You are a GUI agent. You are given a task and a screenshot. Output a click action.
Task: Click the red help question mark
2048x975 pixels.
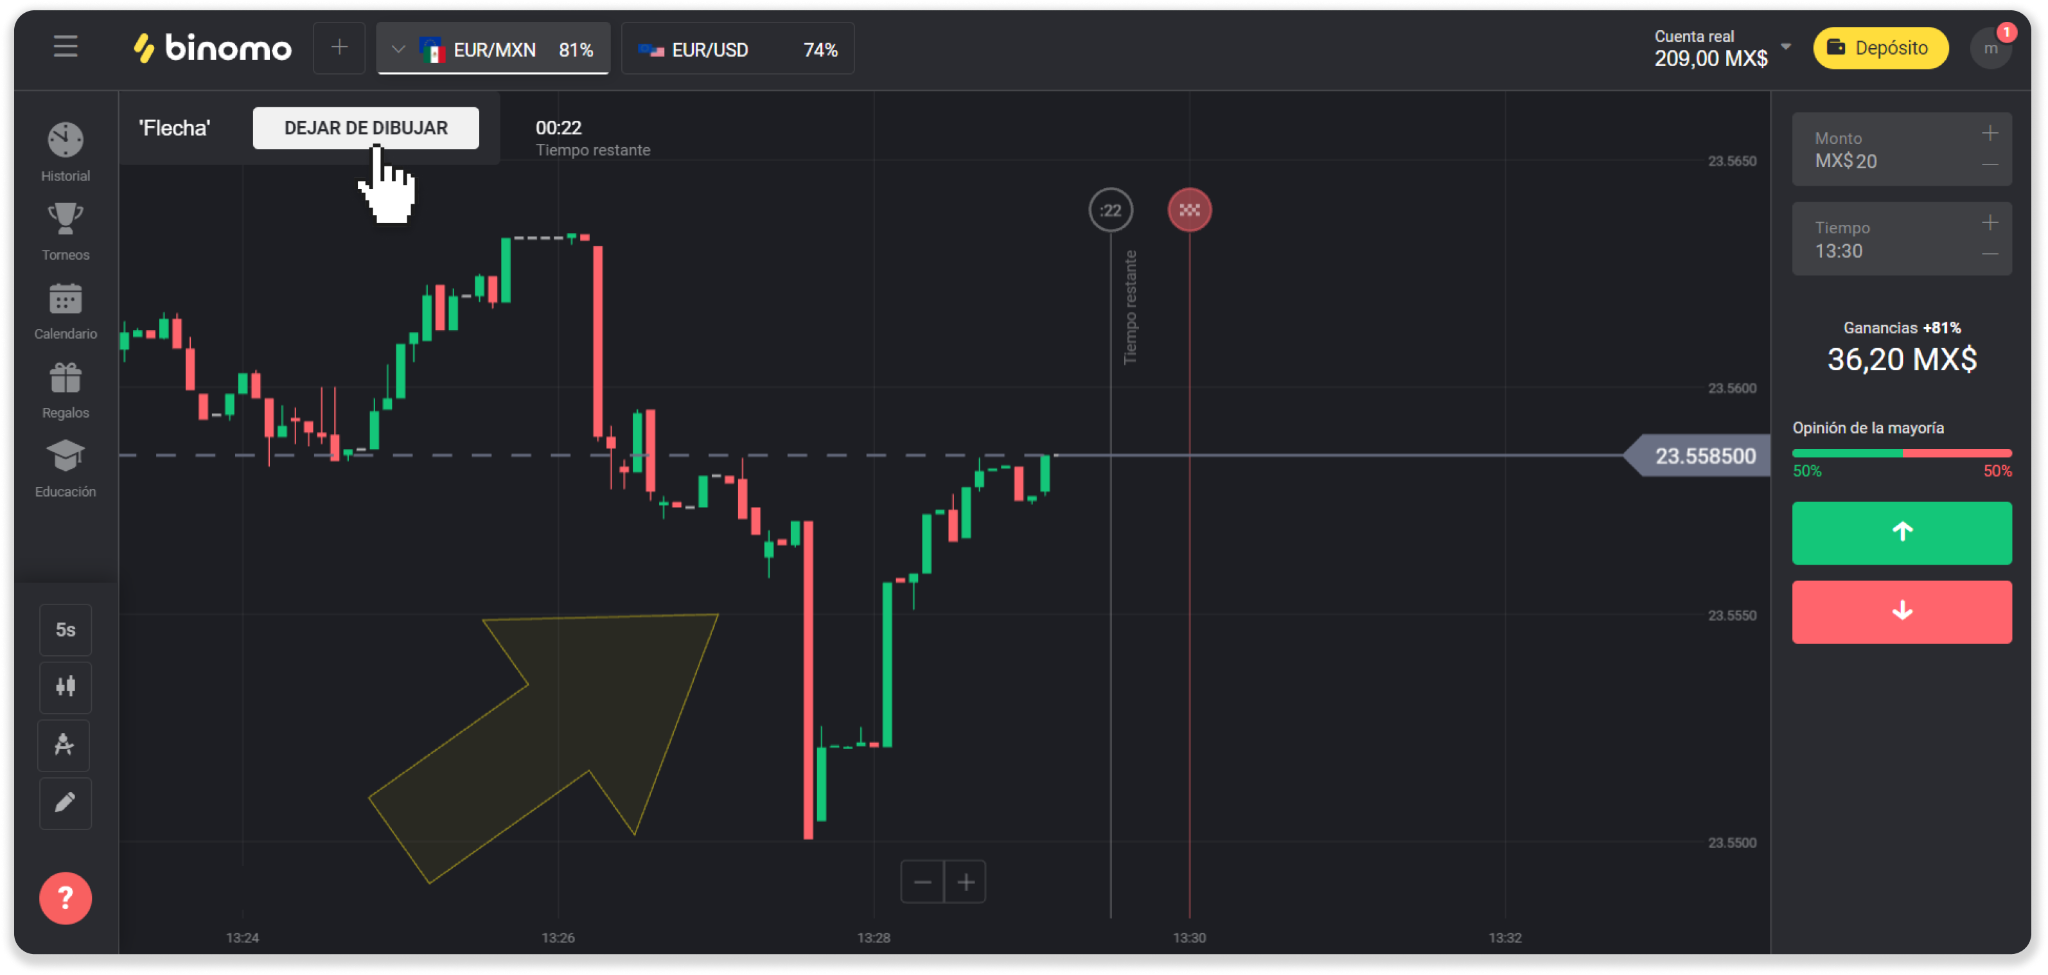coord(65,898)
